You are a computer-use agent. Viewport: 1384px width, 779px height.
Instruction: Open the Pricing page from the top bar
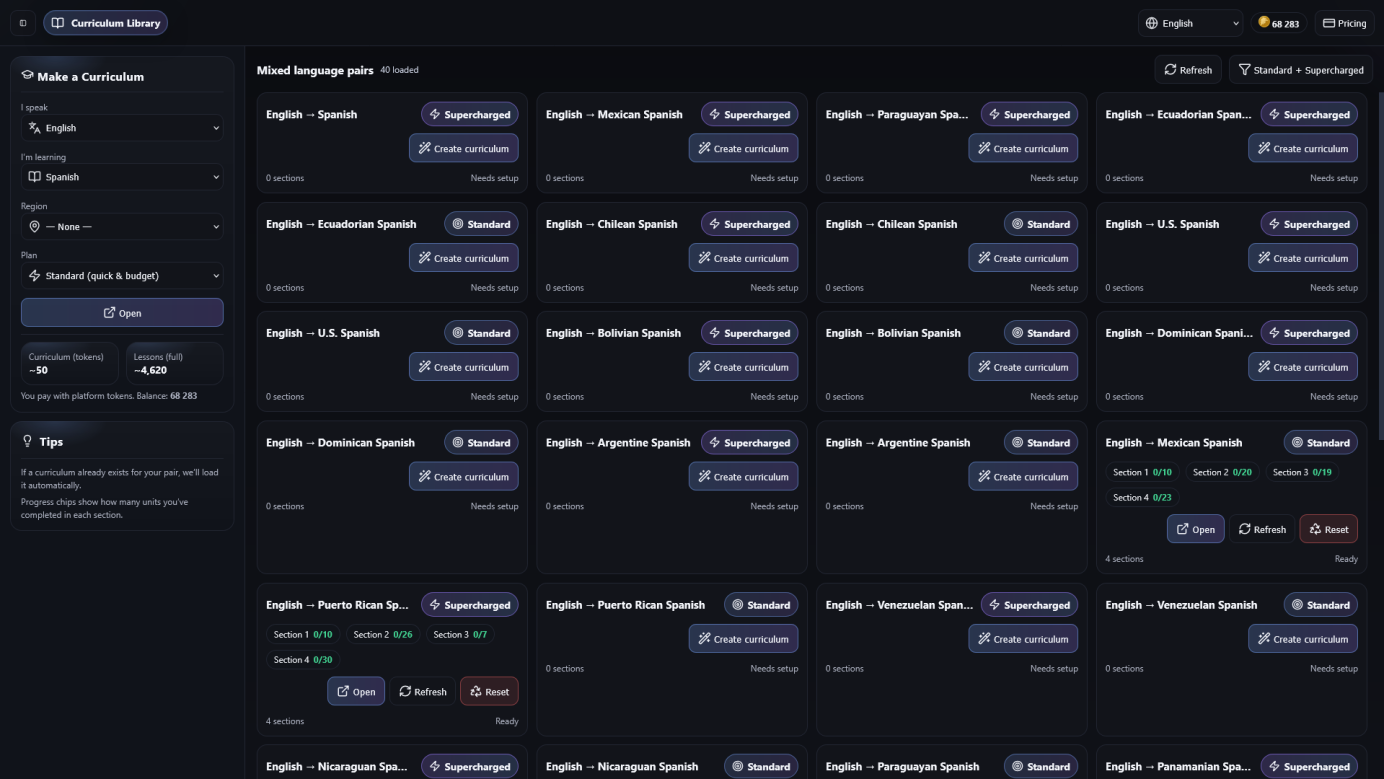tap(1344, 23)
